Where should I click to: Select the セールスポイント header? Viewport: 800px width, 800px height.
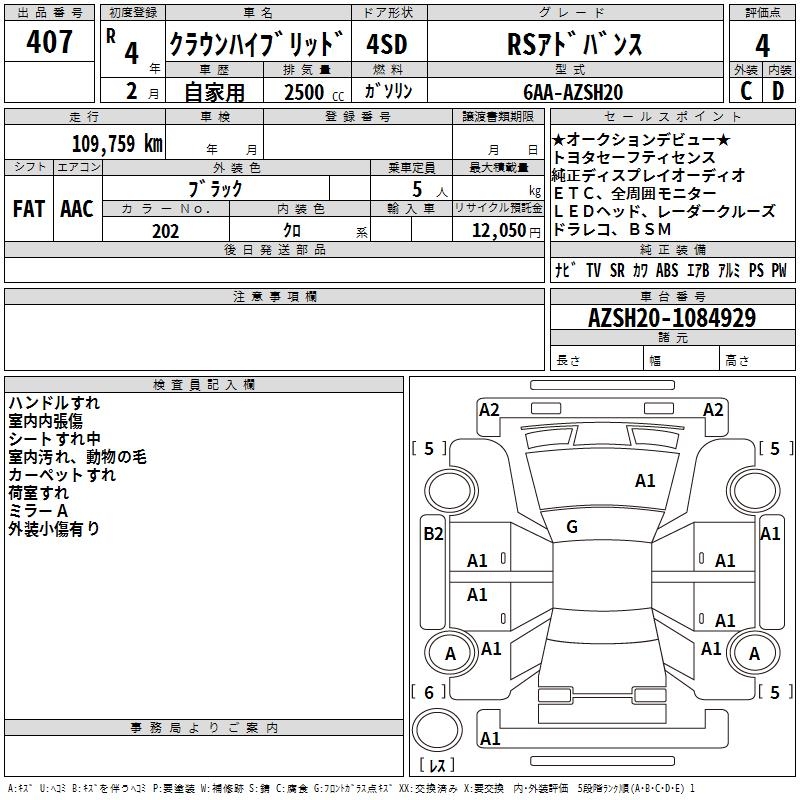673,117
